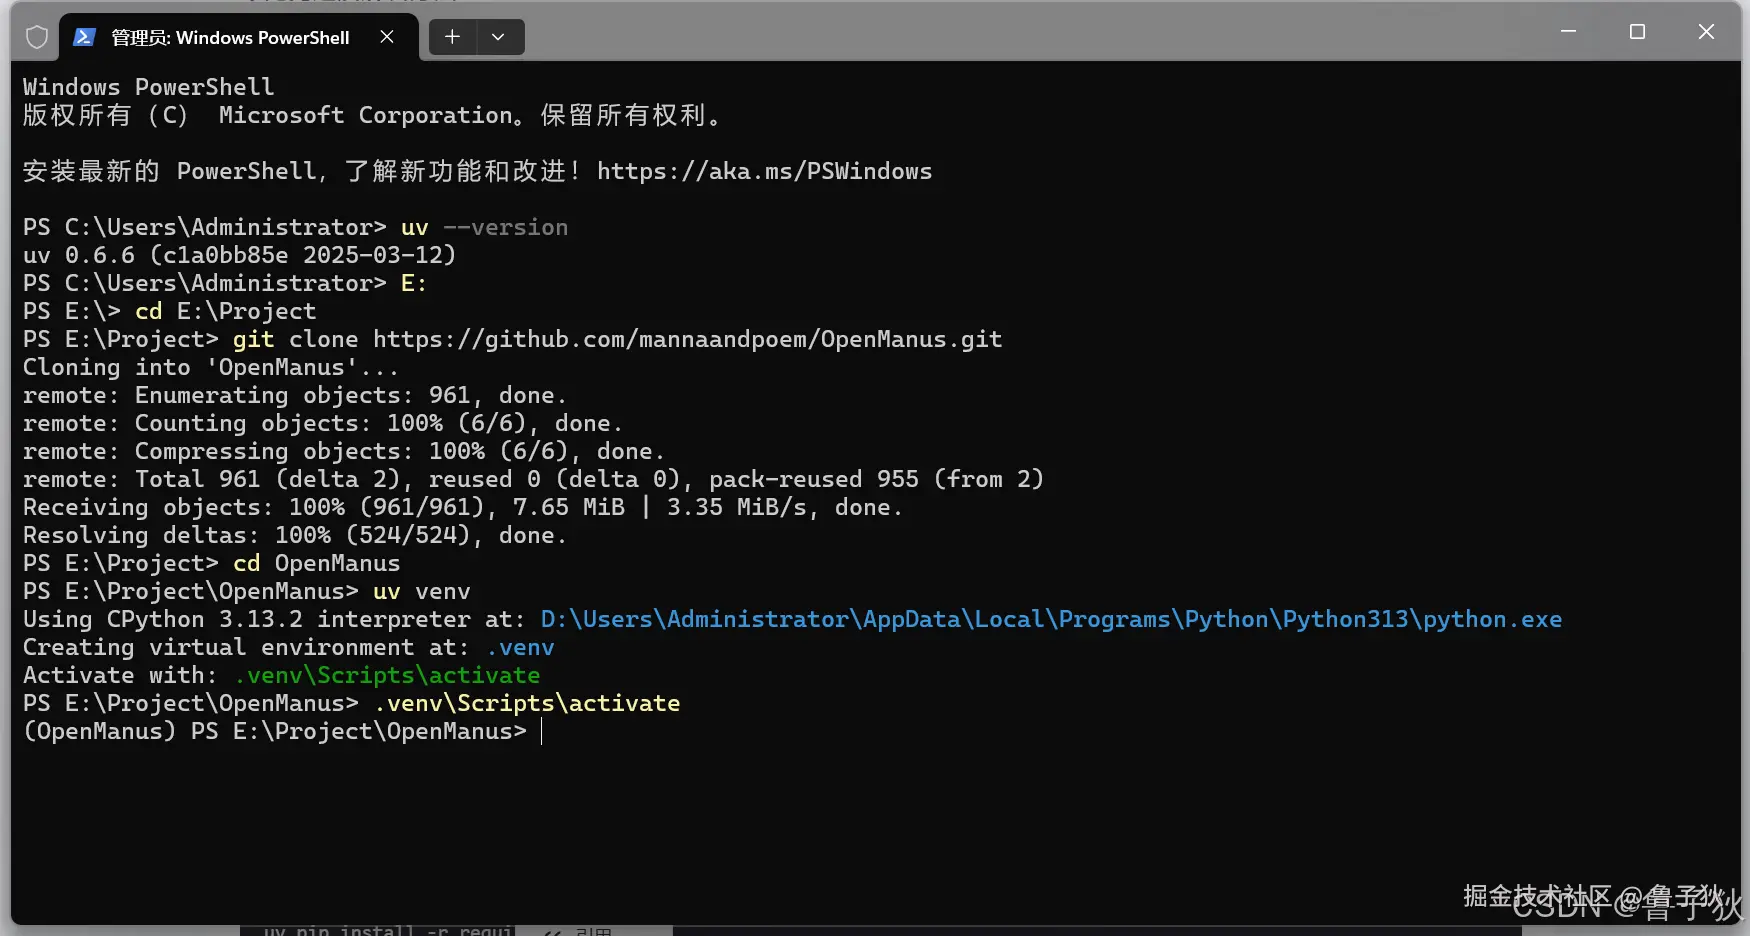
Task: Click the PowerShell icon on the tab
Action: (84, 37)
